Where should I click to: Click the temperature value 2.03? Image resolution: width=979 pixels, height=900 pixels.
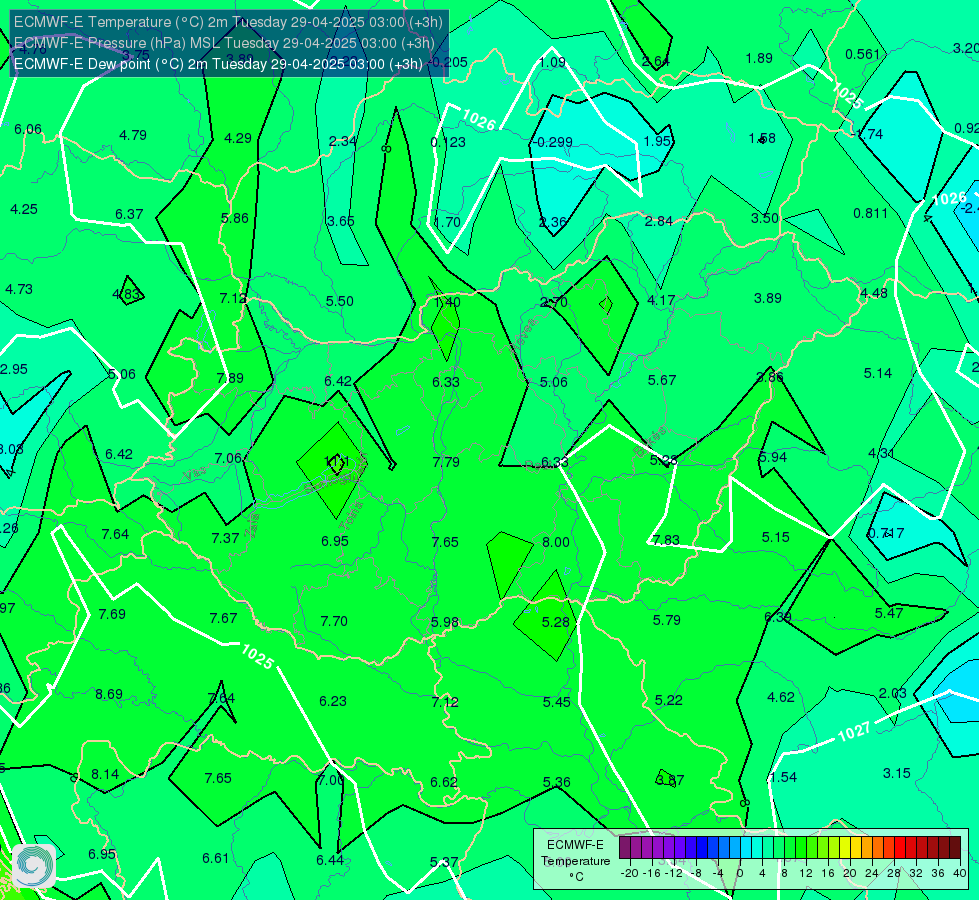click(892, 693)
